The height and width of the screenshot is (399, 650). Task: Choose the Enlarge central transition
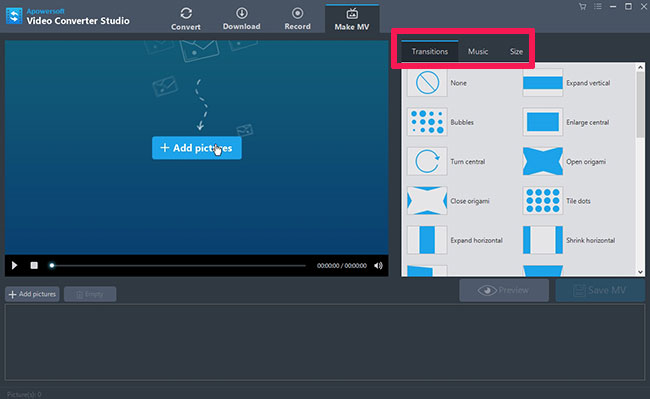543,122
